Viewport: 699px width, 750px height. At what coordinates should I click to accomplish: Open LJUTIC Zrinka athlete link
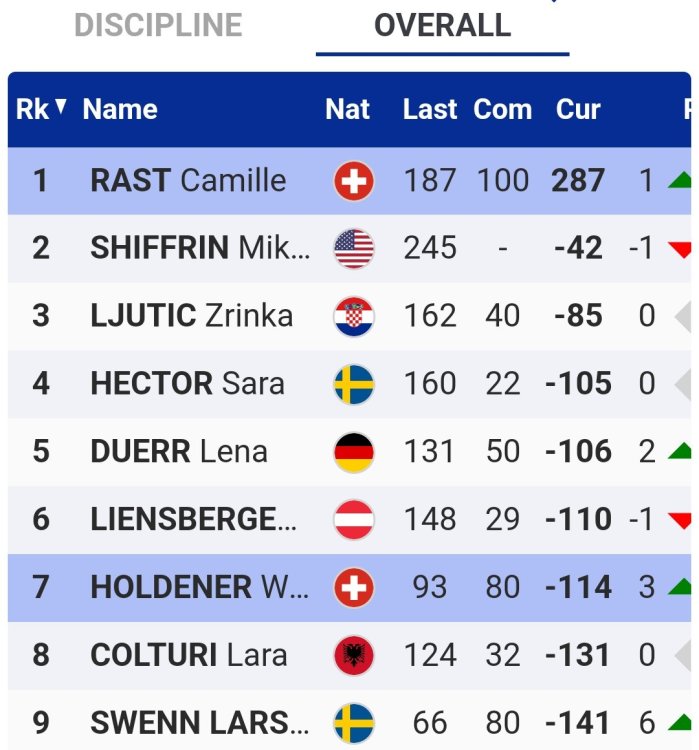point(191,317)
